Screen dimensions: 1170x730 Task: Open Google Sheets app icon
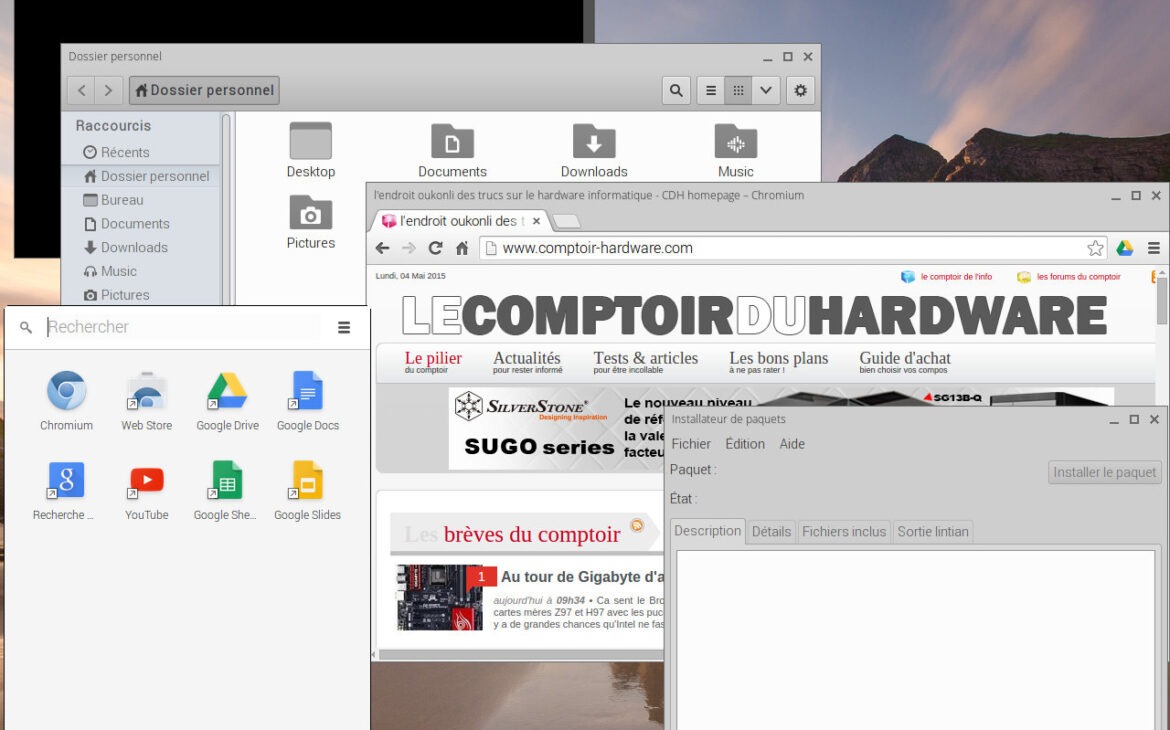point(226,481)
